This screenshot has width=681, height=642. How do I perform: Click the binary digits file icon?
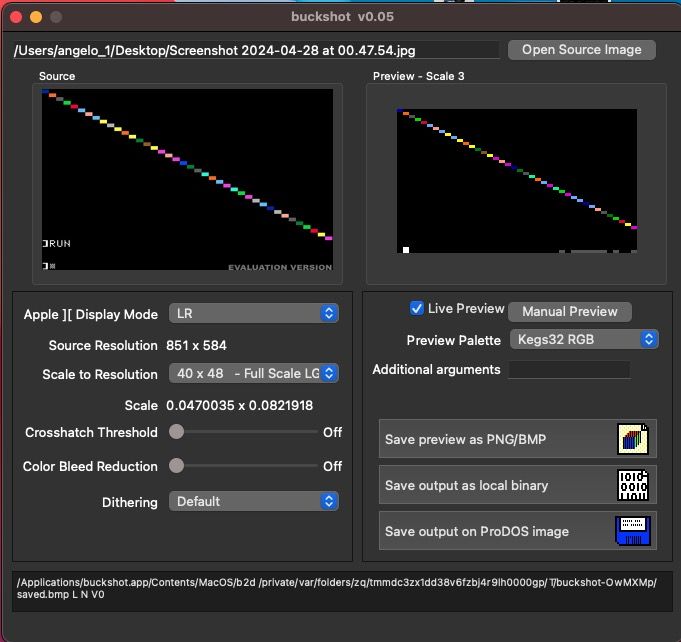(x=633, y=485)
